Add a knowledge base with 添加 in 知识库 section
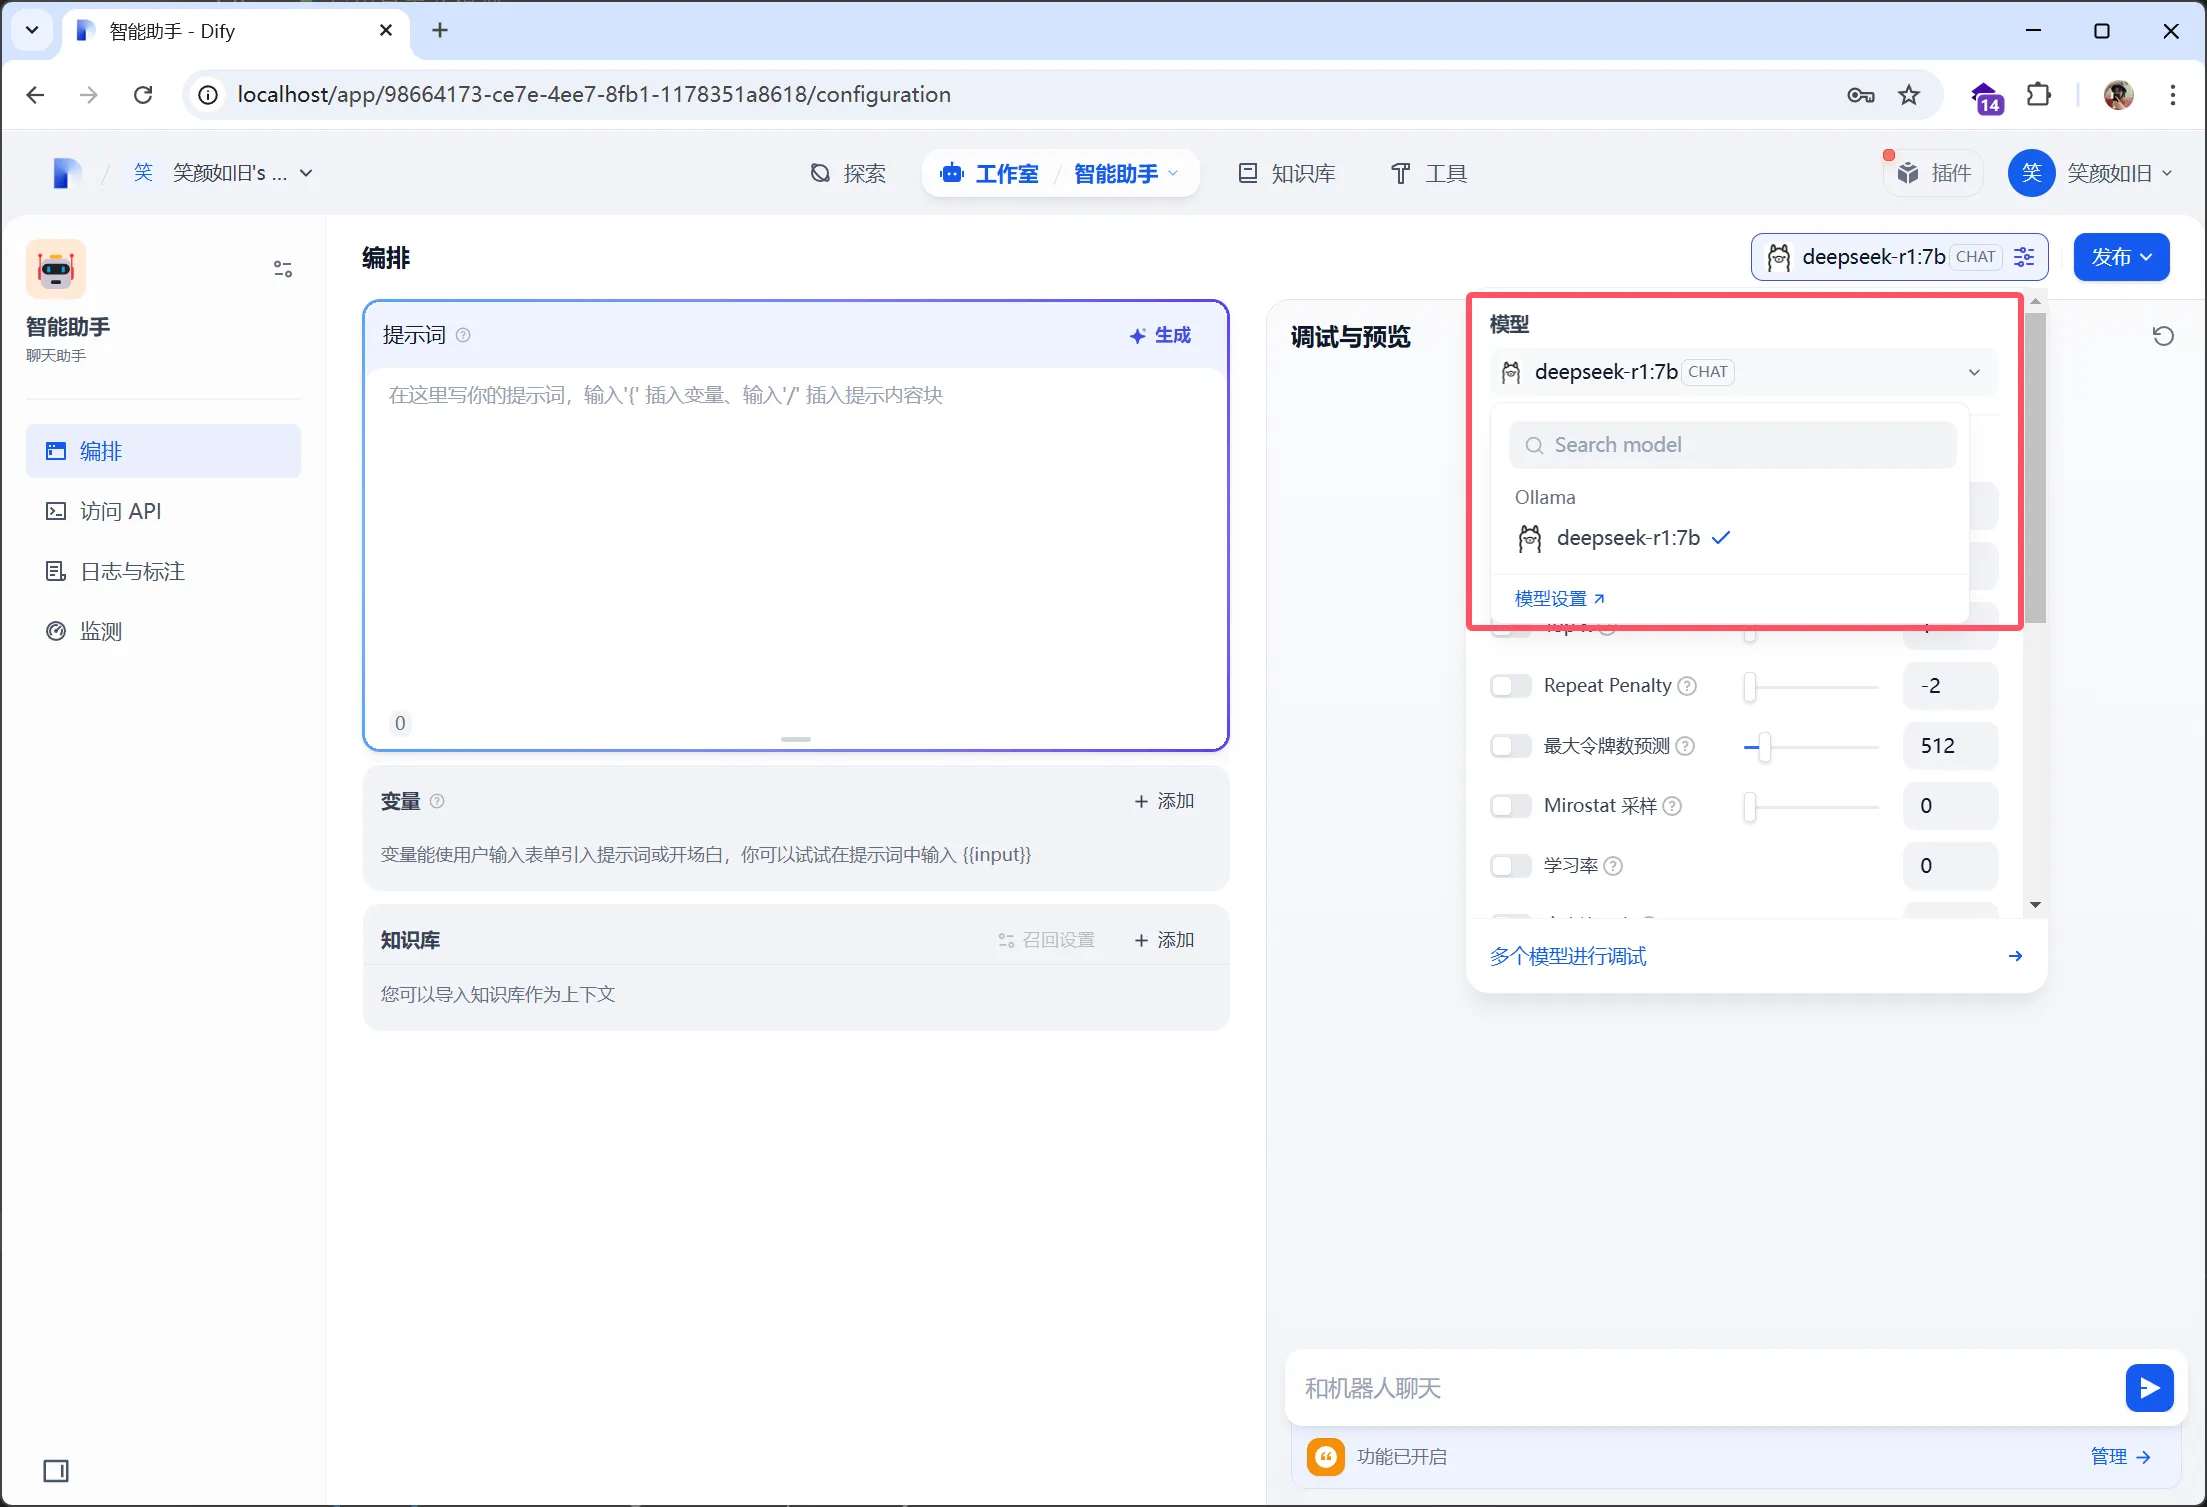 tap(1164, 940)
